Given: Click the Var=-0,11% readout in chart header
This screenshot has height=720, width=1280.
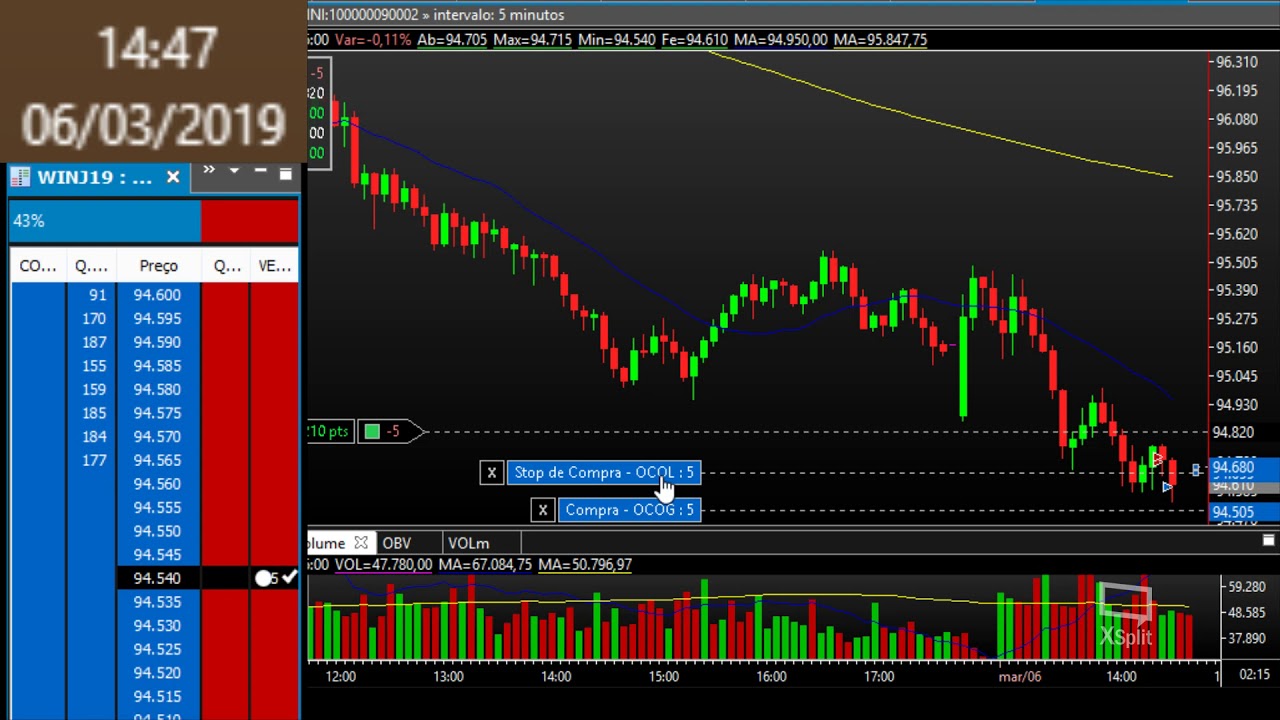Looking at the screenshot, I should point(373,40).
